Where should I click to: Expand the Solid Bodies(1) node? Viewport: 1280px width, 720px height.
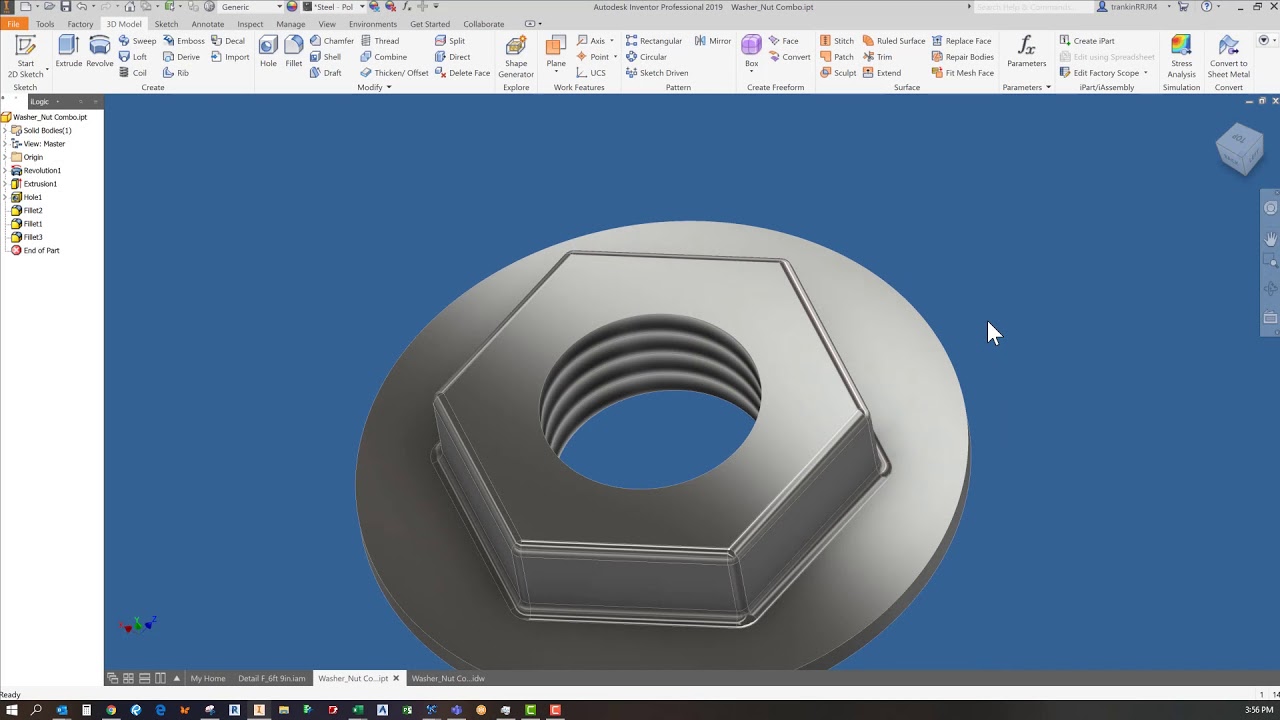(5, 131)
